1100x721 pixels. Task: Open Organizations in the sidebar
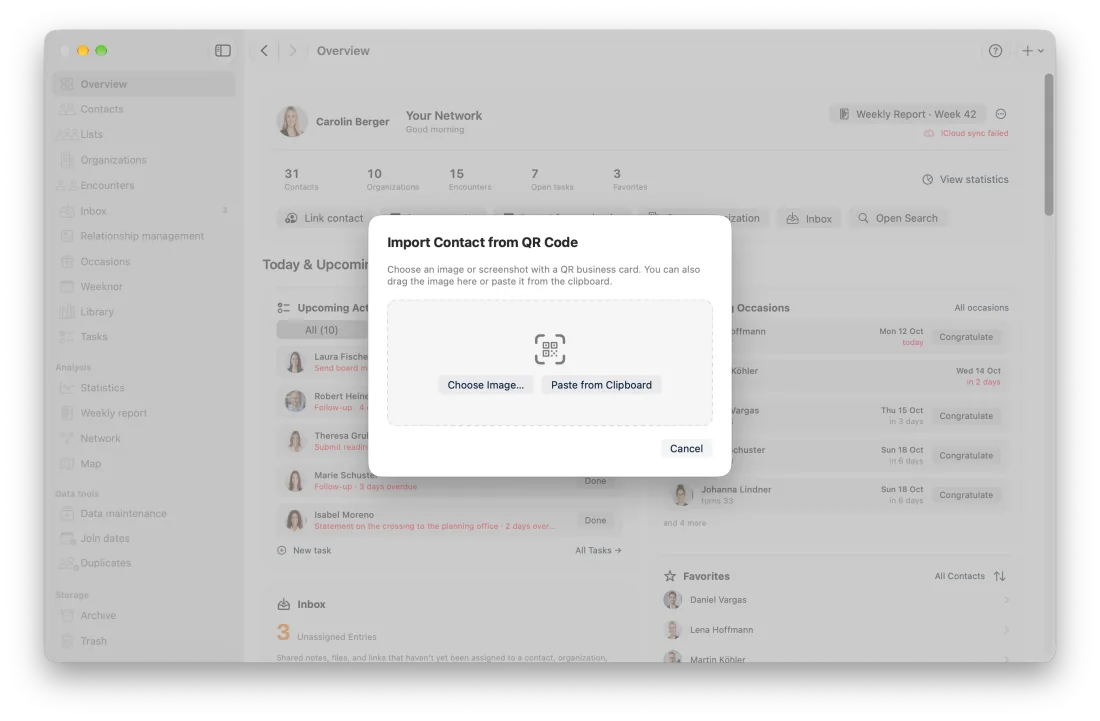[x=144, y=160]
